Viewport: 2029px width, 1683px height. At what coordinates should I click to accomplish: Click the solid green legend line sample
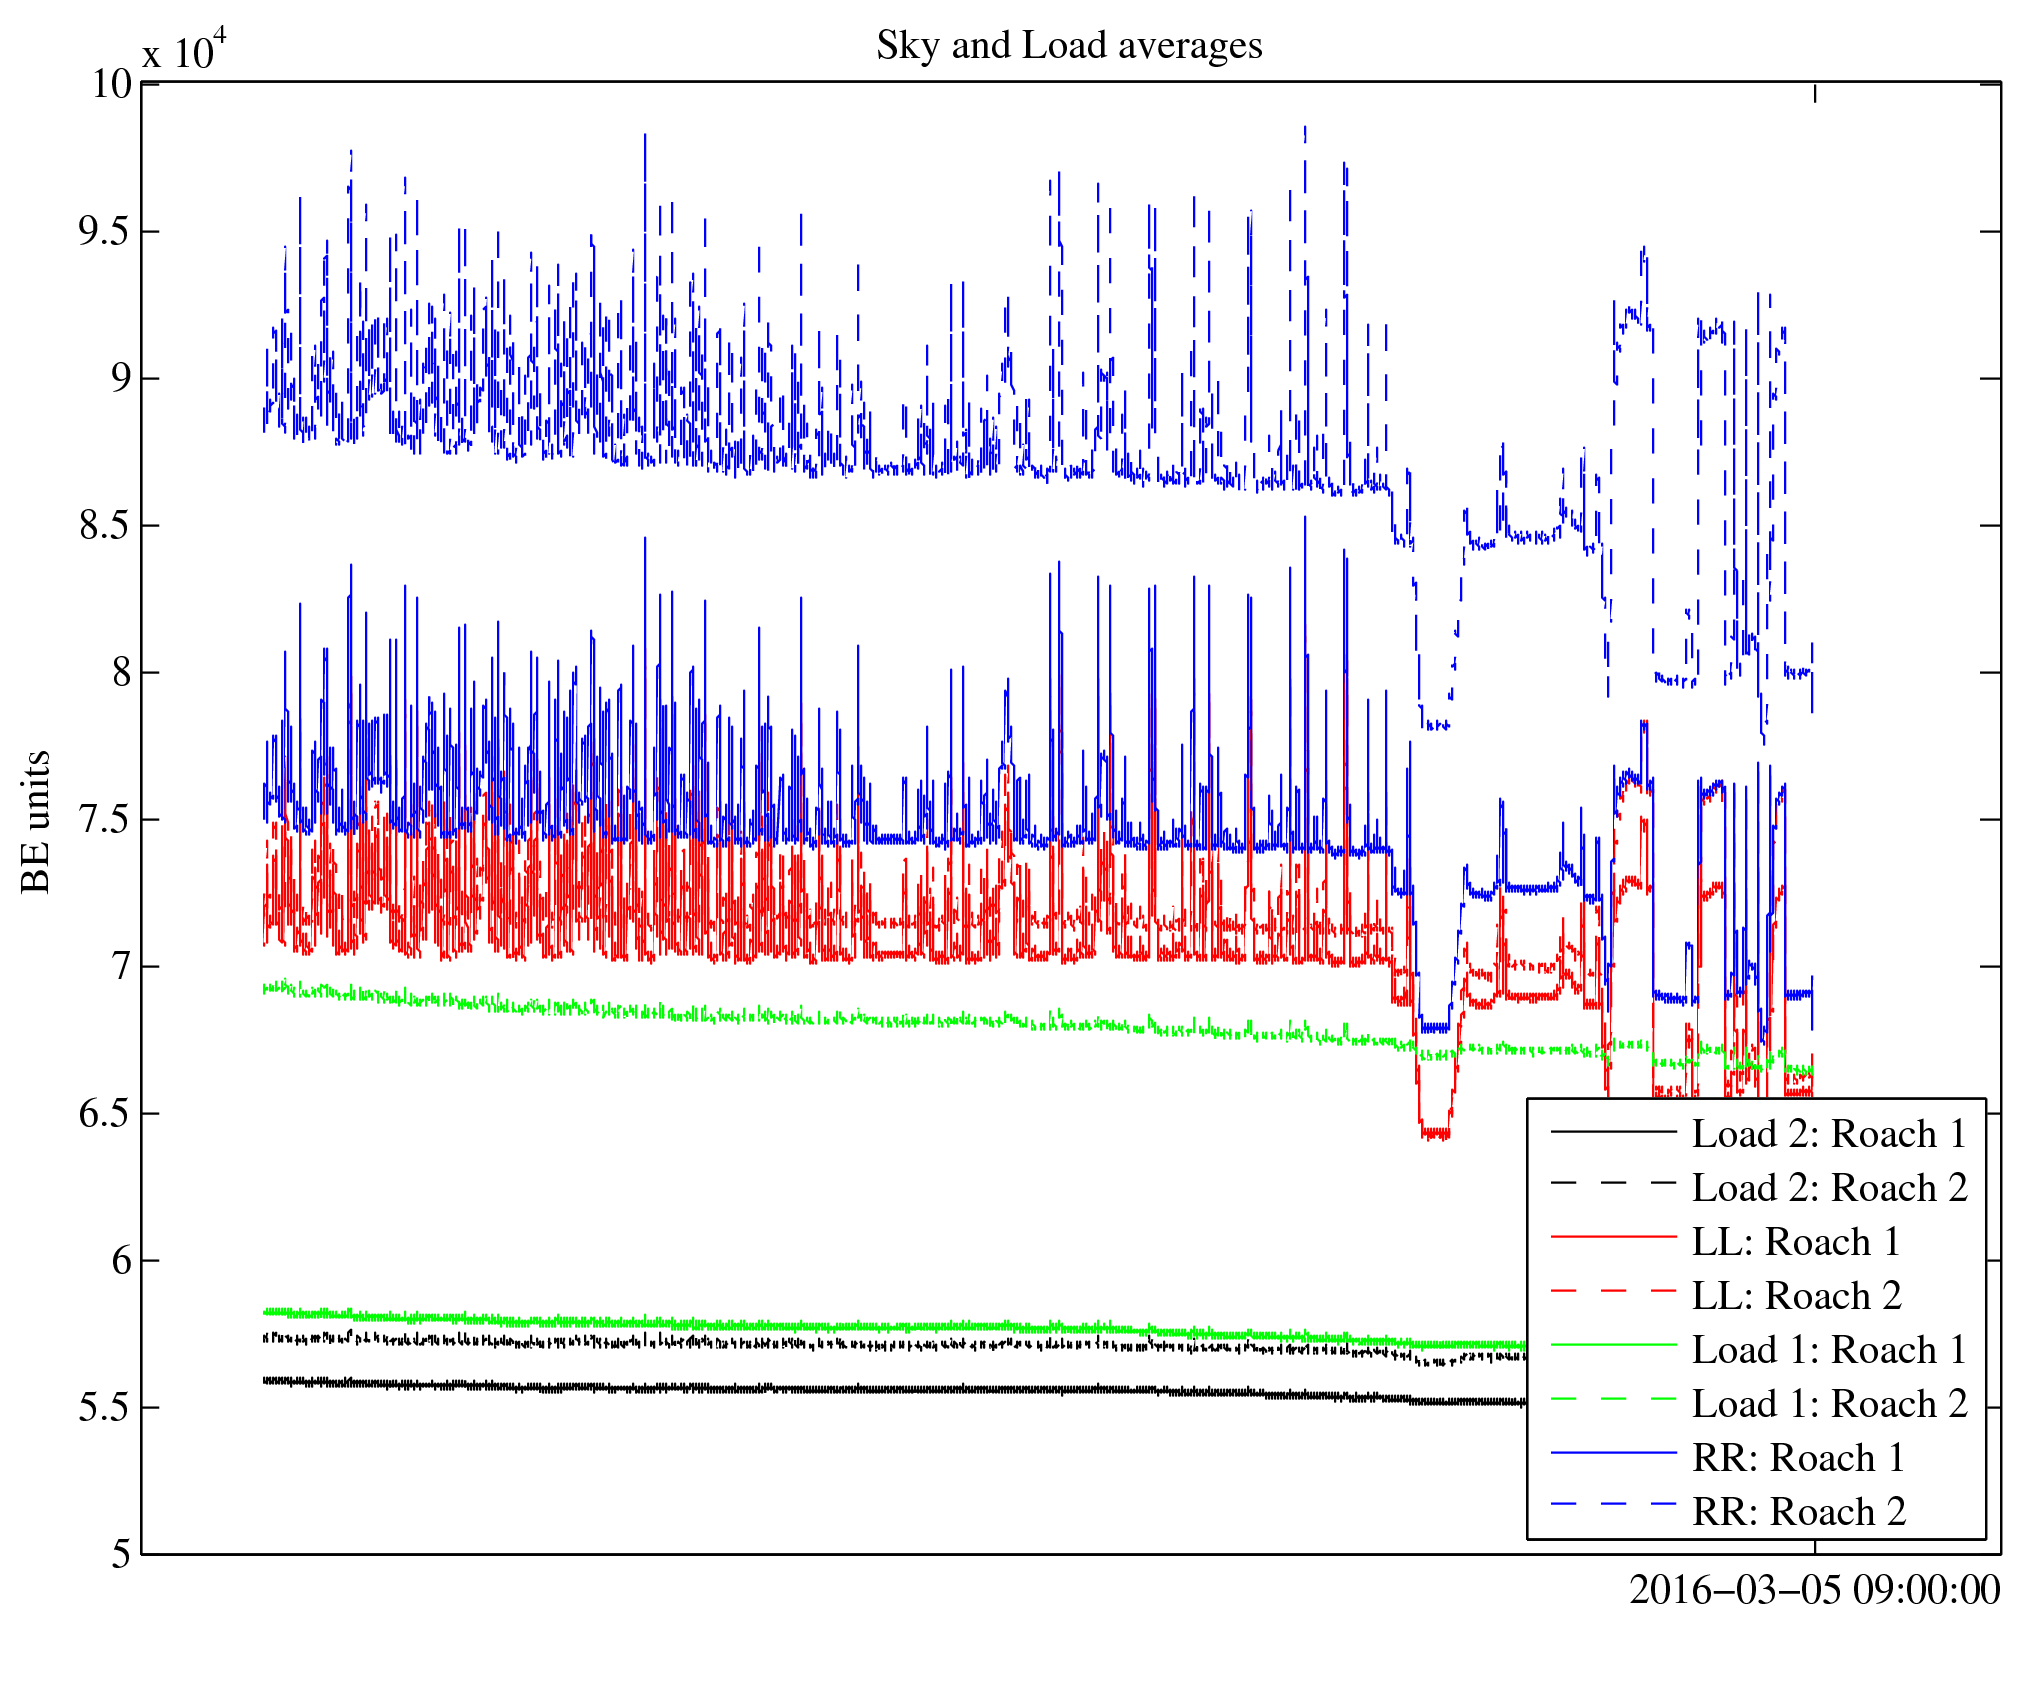coord(1612,1346)
